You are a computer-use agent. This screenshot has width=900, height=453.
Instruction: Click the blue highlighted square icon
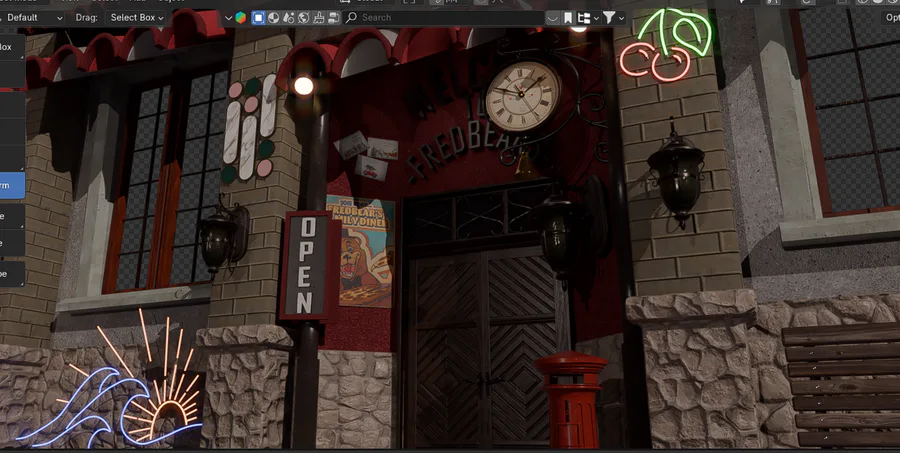click(x=258, y=18)
